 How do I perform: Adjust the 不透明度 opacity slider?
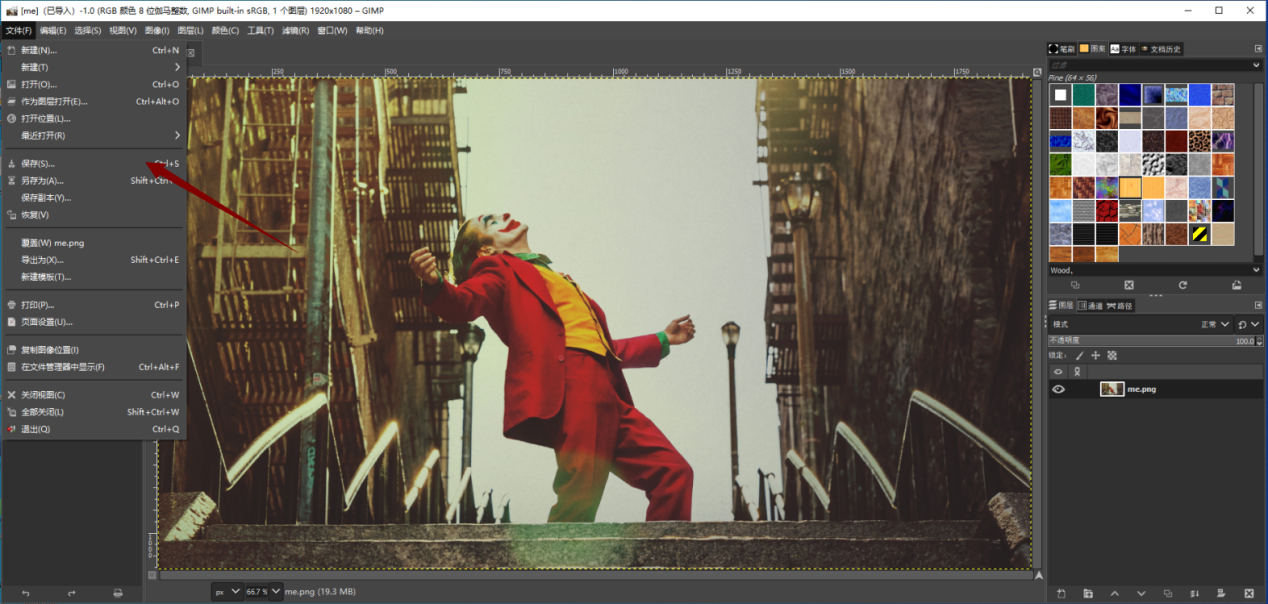1151,341
